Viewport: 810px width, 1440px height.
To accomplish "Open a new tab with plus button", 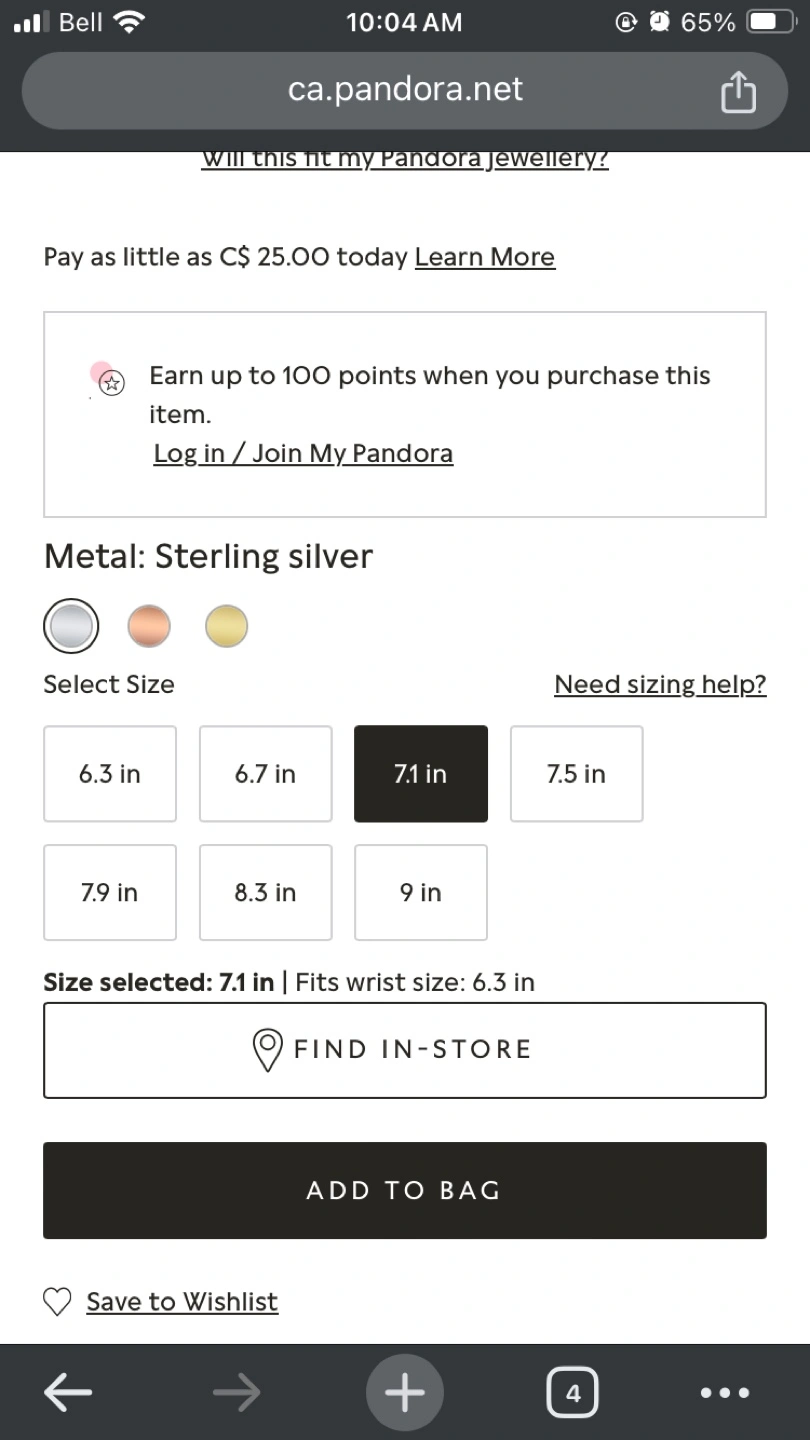I will pyautogui.click(x=405, y=1392).
